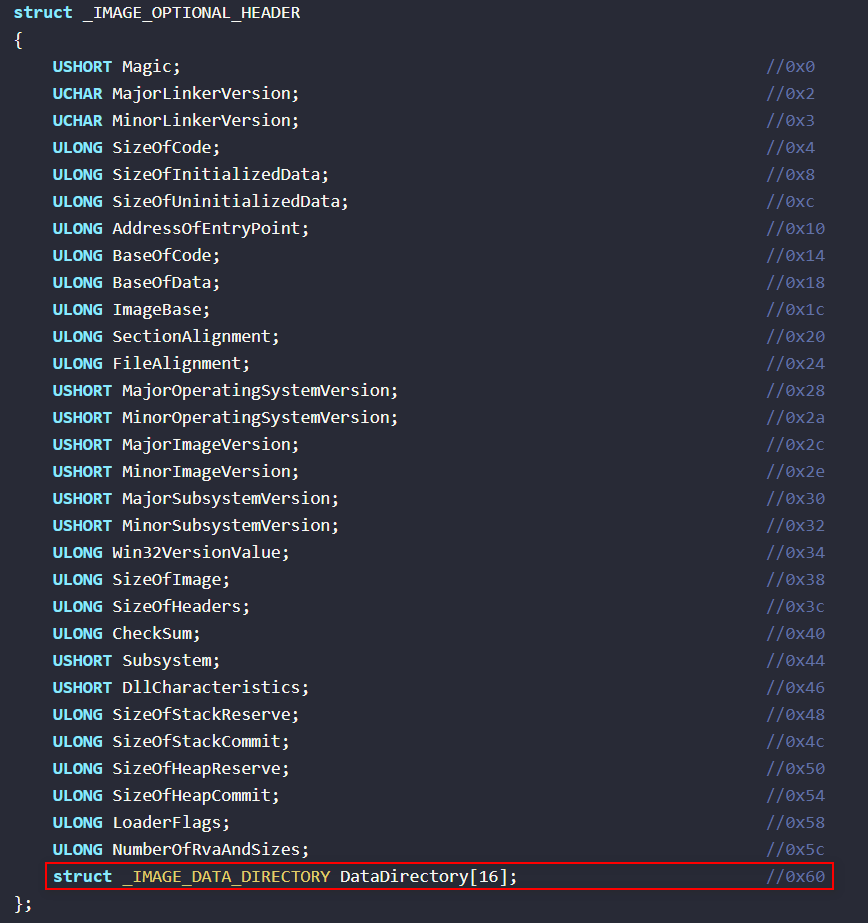The width and height of the screenshot is (868, 923).
Task: Click the //0x1c offset comment
Action: (x=796, y=310)
